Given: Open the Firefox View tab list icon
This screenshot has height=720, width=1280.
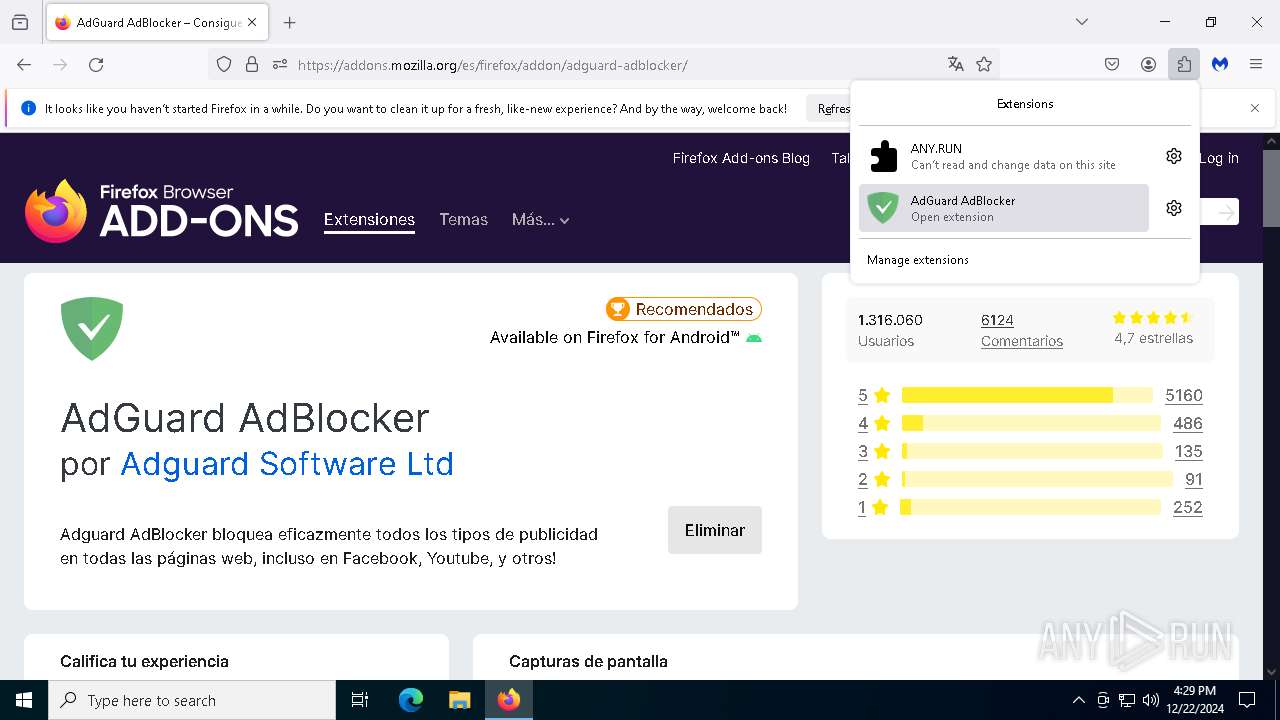Looking at the screenshot, I should point(20,22).
